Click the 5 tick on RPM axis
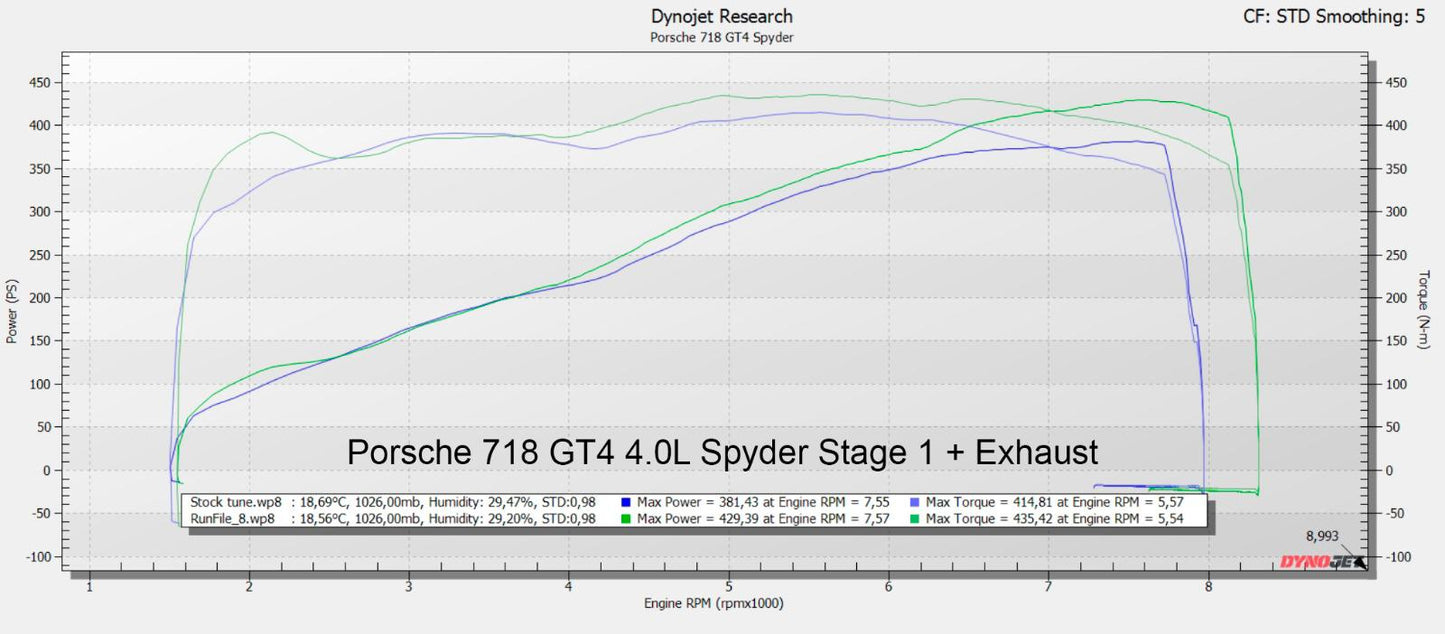The image size is (1445, 634). coord(729,587)
